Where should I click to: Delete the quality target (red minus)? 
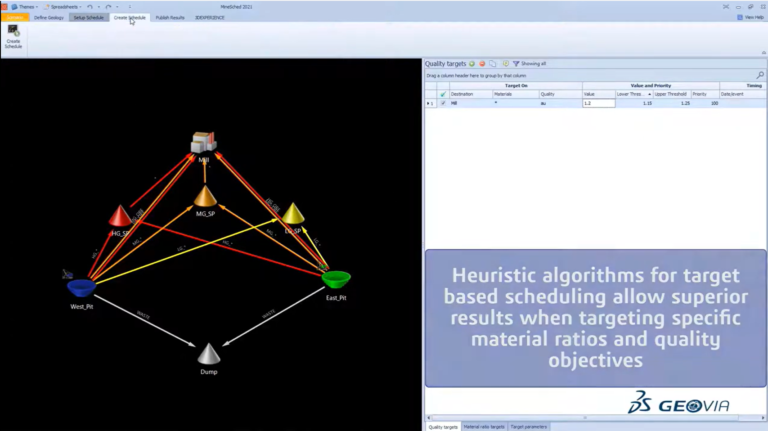(x=482, y=64)
